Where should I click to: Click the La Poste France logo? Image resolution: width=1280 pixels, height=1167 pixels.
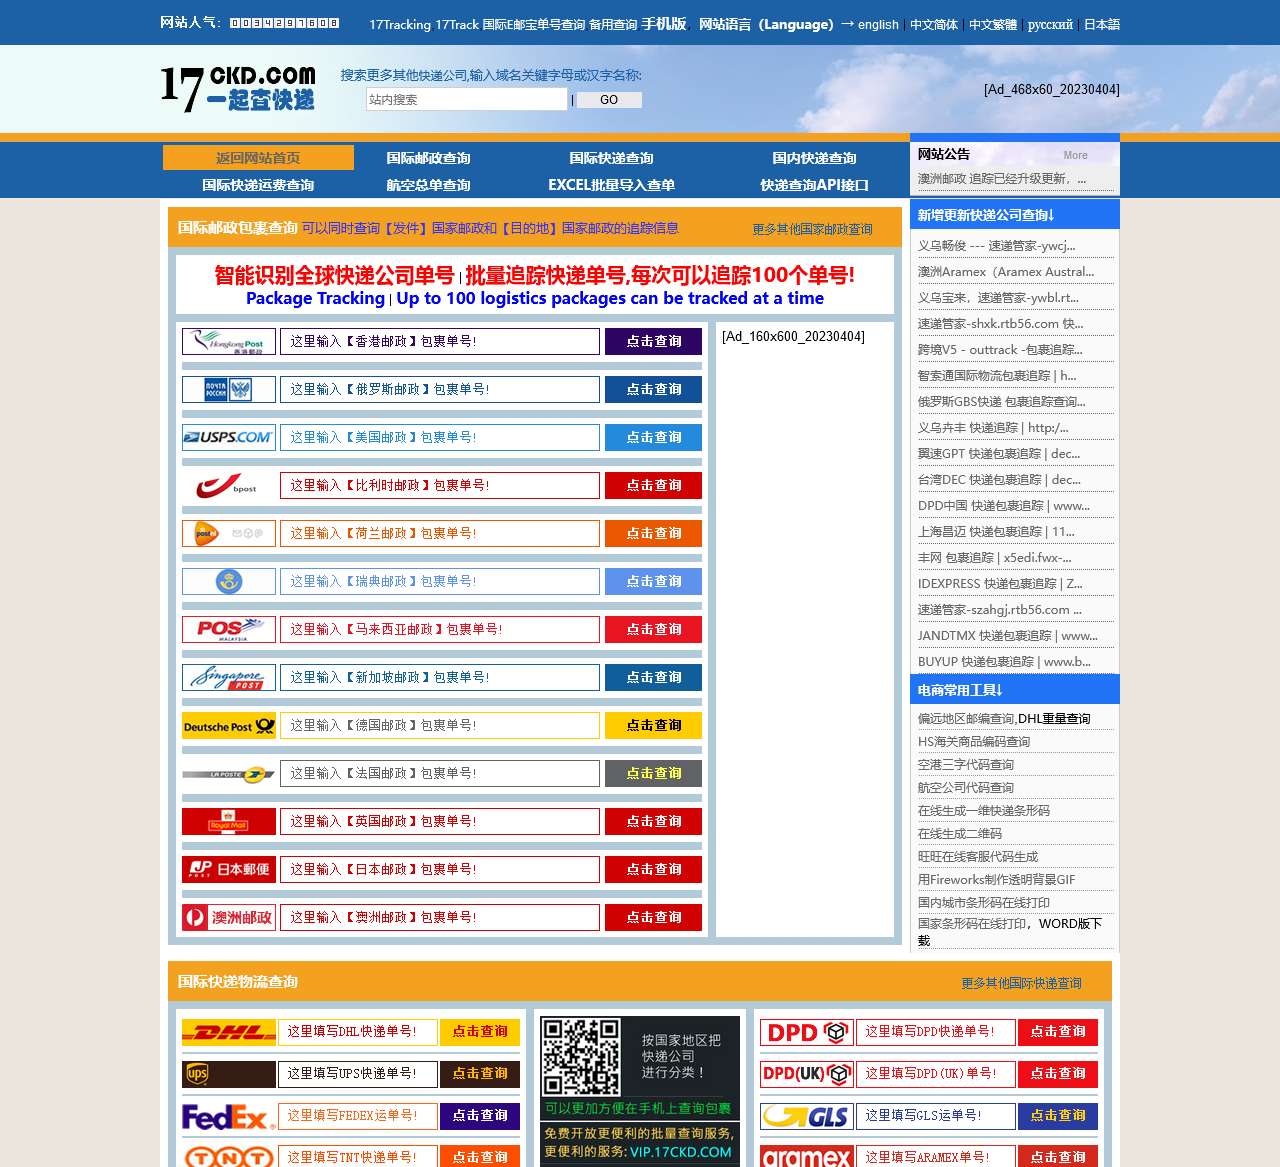[229, 774]
